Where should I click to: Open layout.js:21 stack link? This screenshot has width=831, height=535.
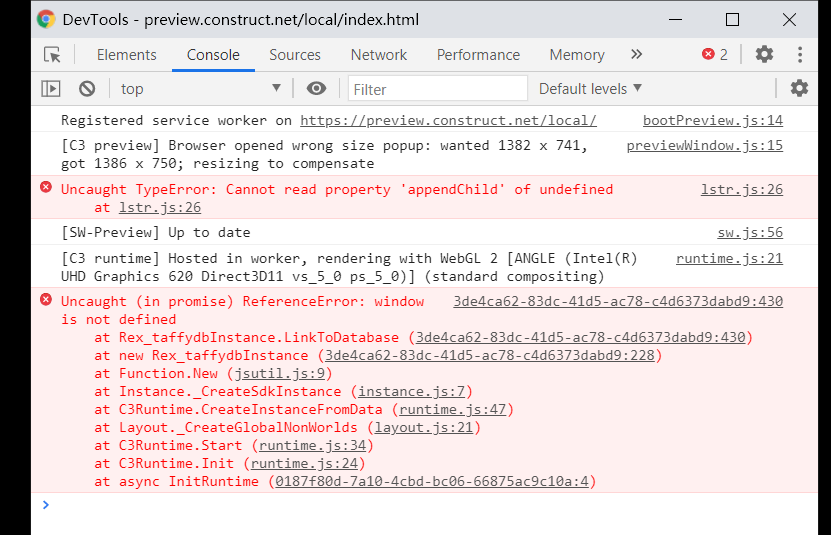(423, 427)
